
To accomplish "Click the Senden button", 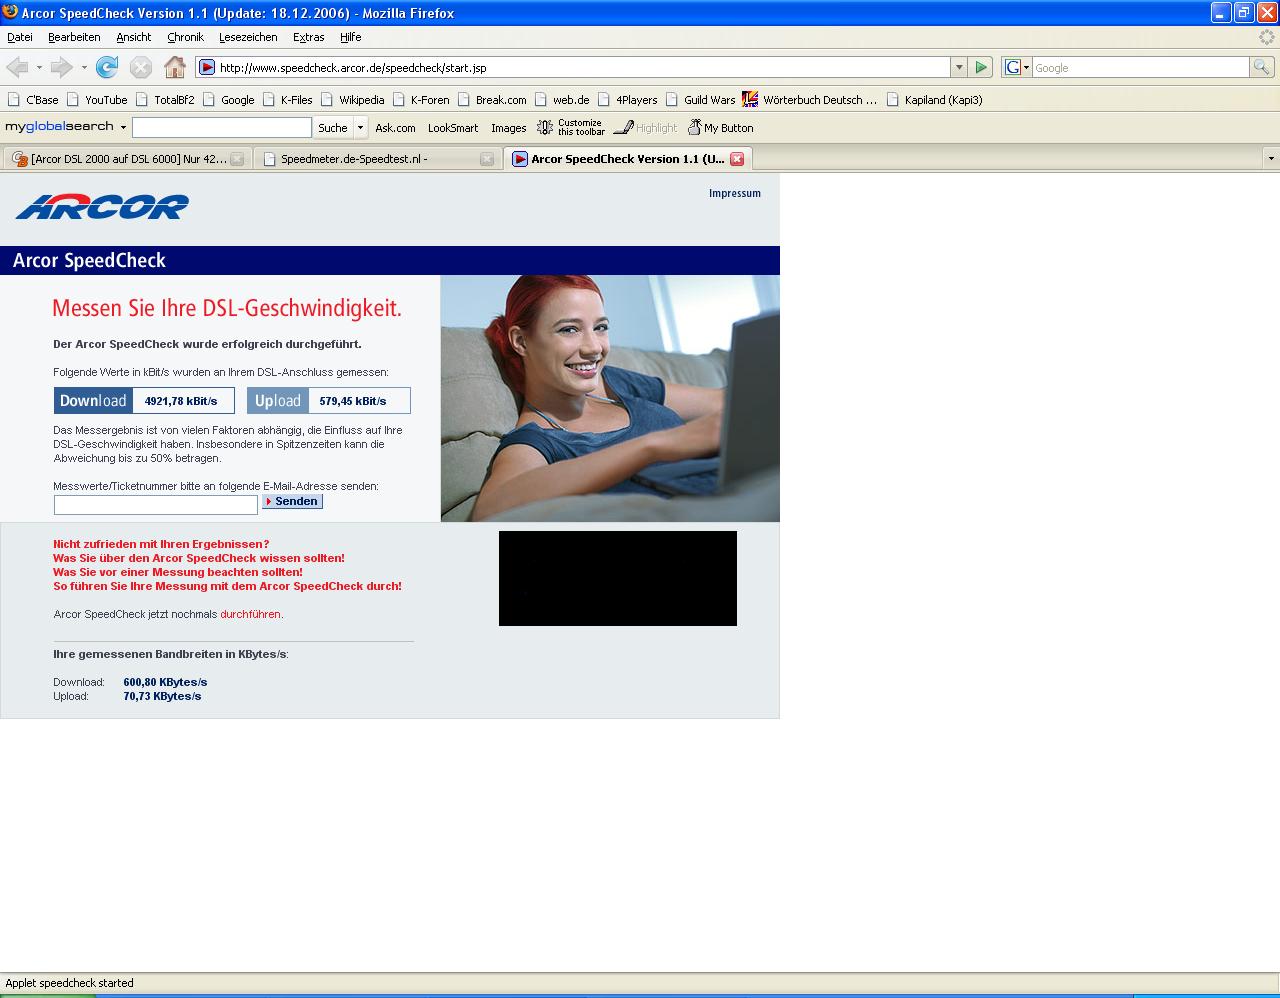I will pyautogui.click(x=292, y=501).
